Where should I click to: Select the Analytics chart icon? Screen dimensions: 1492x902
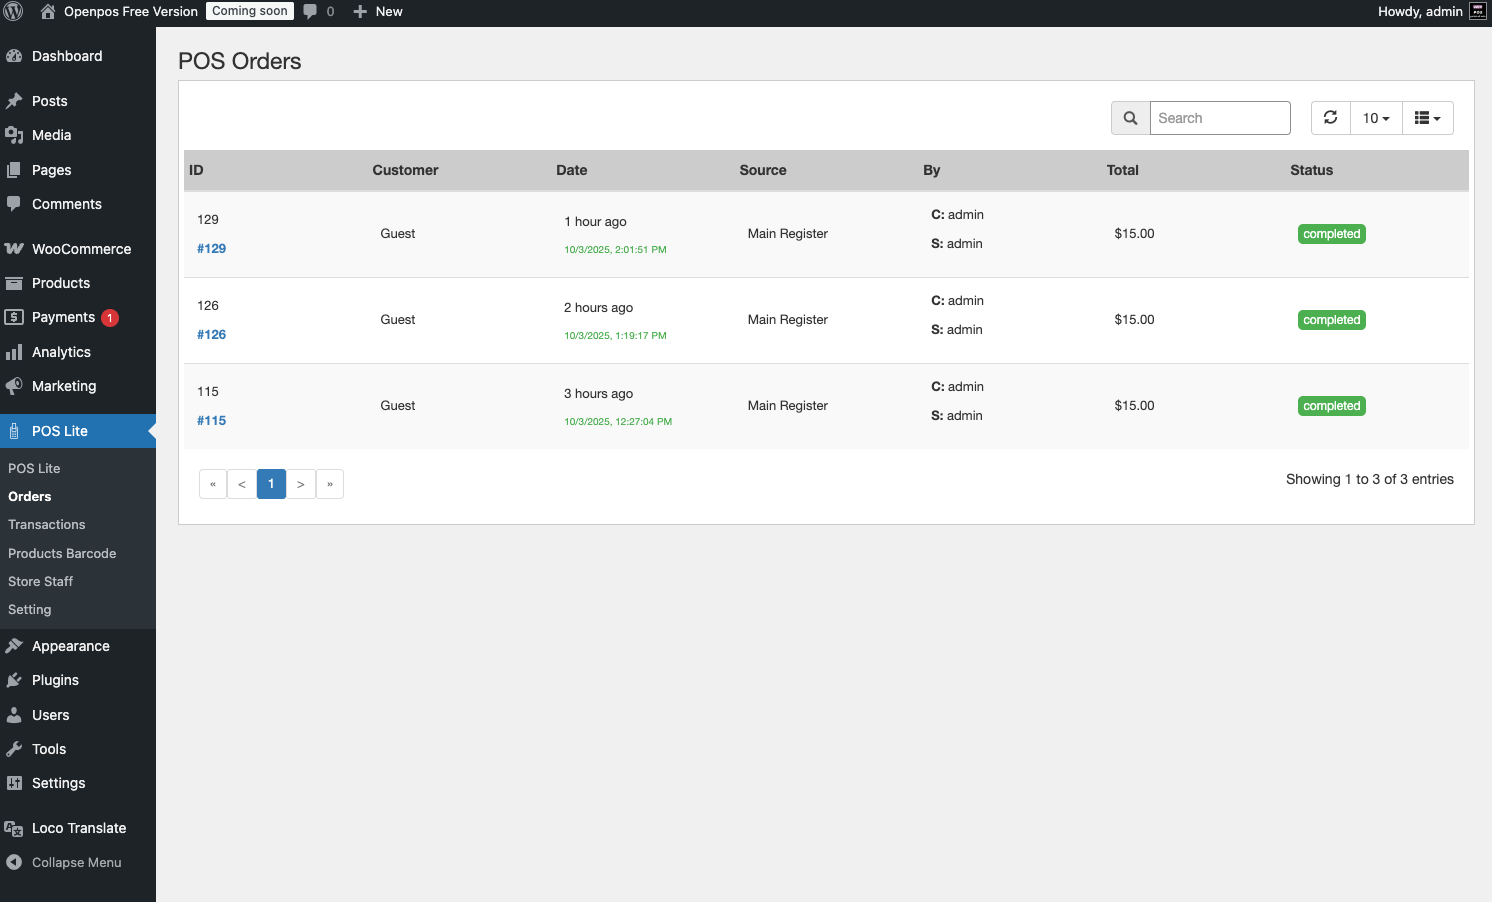click(x=15, y=352)
